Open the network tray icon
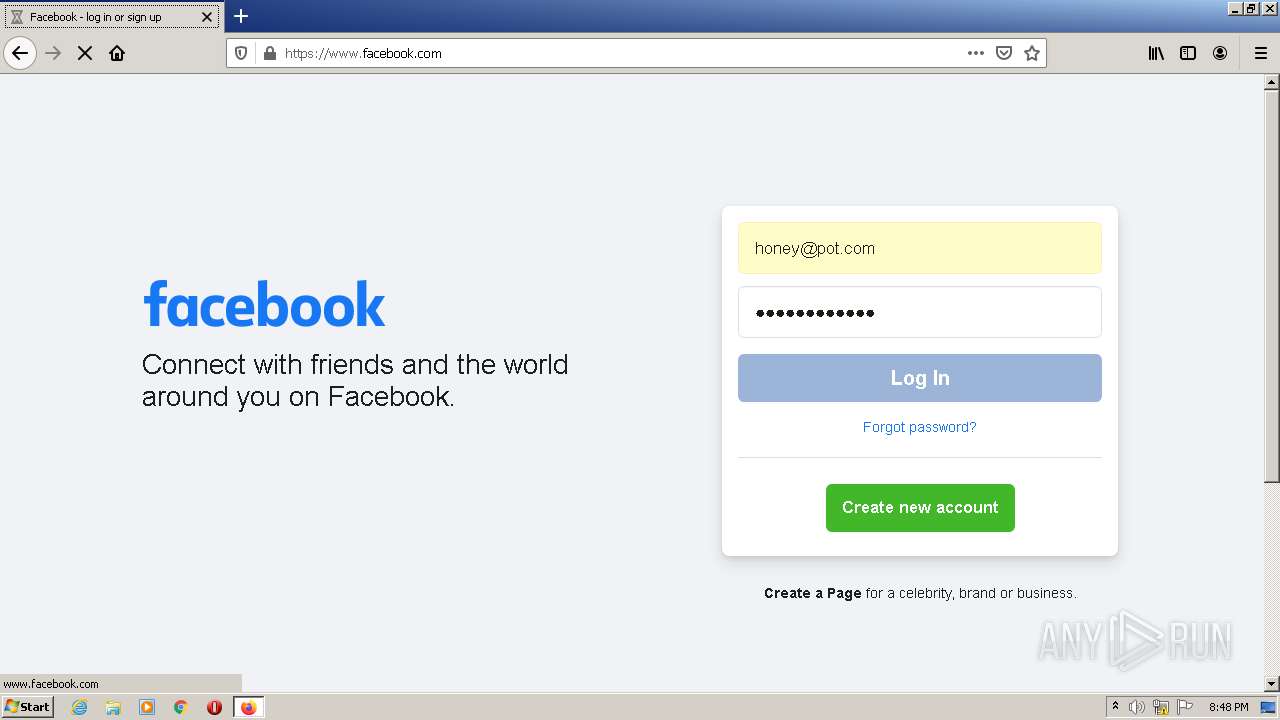The image size is (1280, 720). click(1161, 707)
